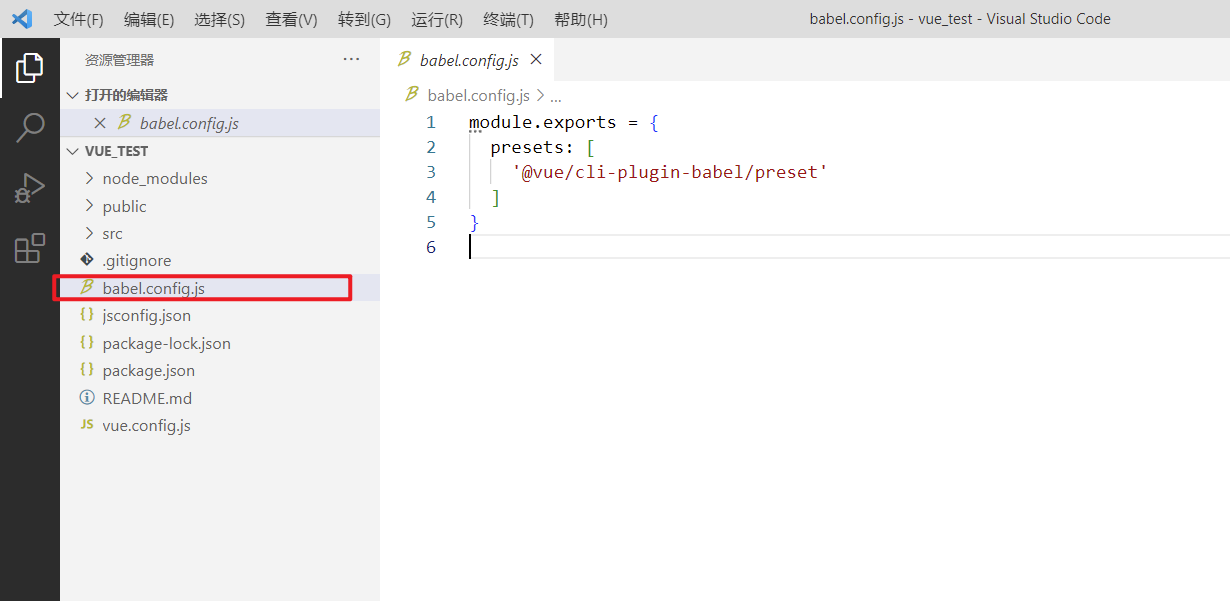
Task: Close the babel.config.js editor tab
Action: click(x=536, y=60)
